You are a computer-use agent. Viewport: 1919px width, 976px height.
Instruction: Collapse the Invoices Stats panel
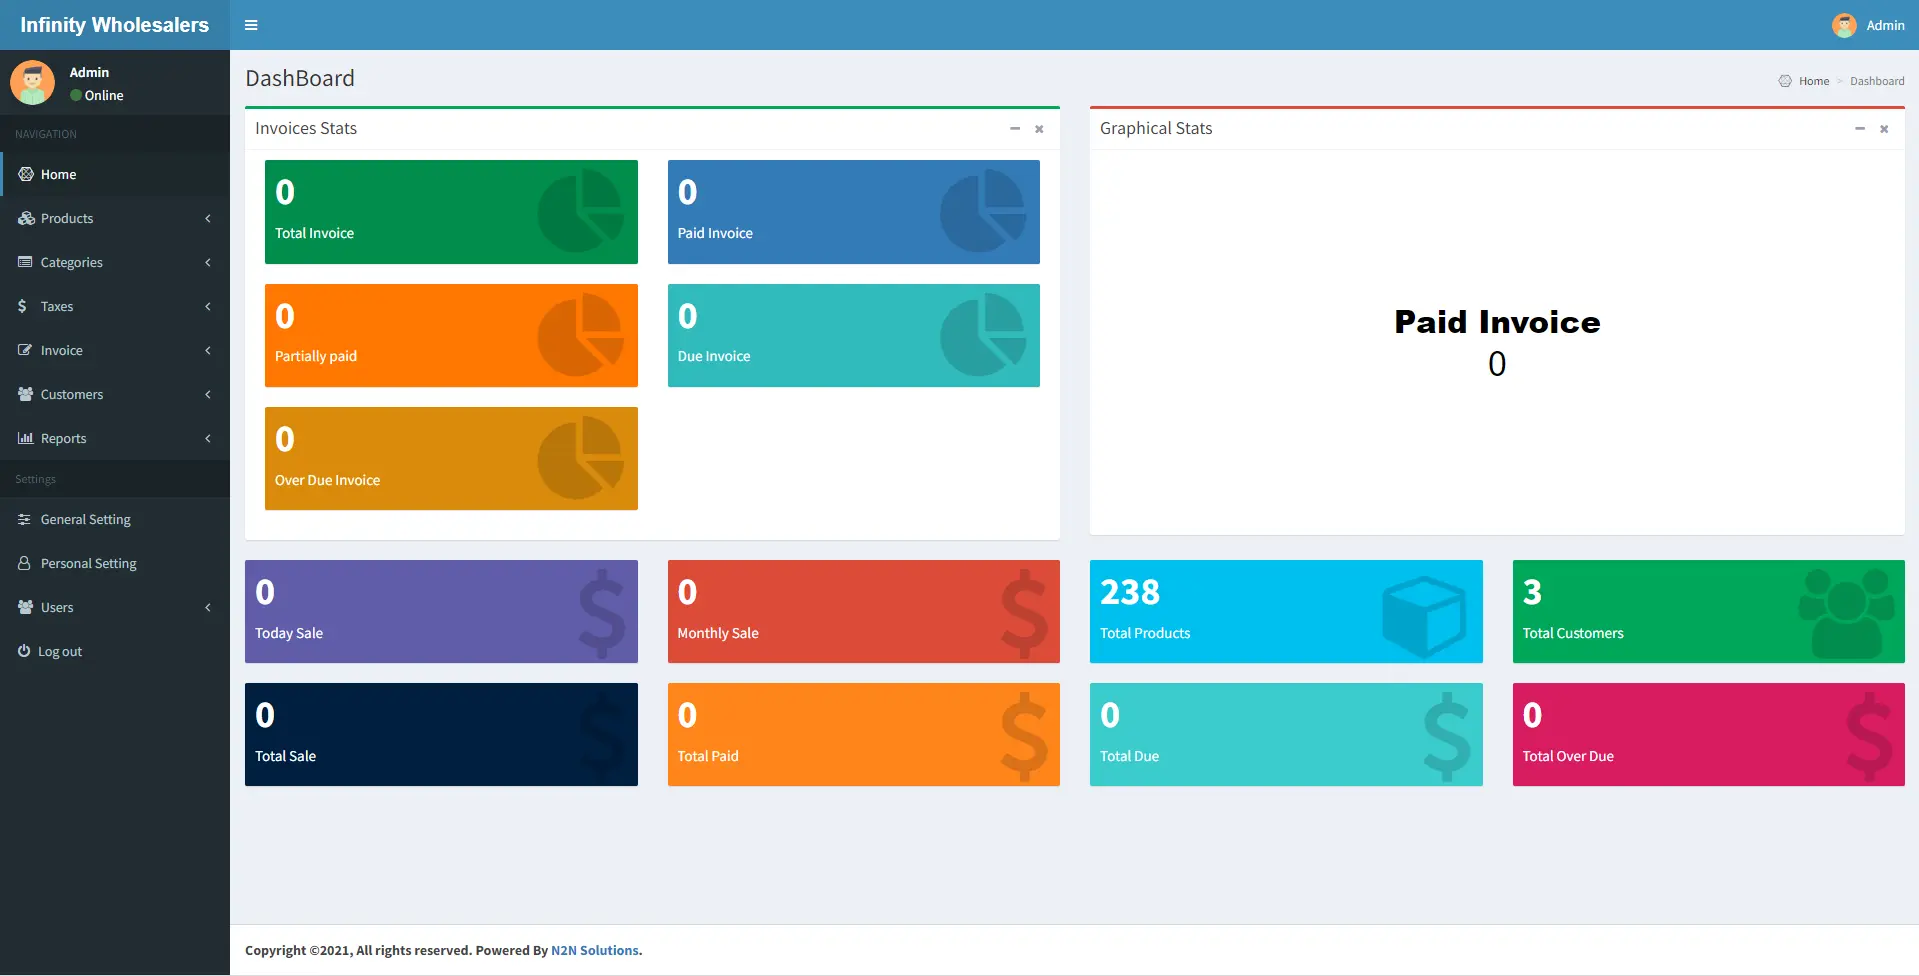1014,129
